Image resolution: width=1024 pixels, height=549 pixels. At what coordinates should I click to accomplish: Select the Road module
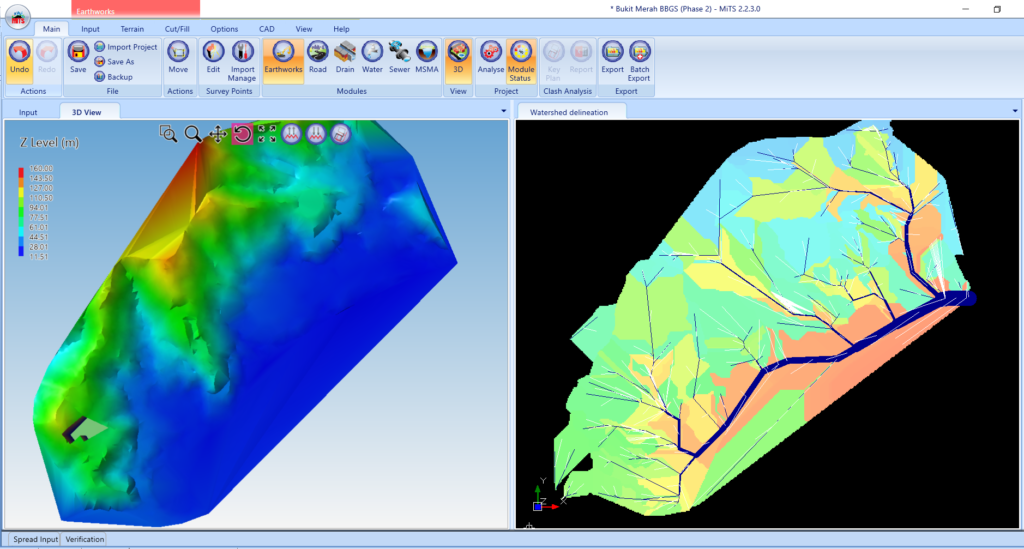pyautogui.click(x=317, y=57)
